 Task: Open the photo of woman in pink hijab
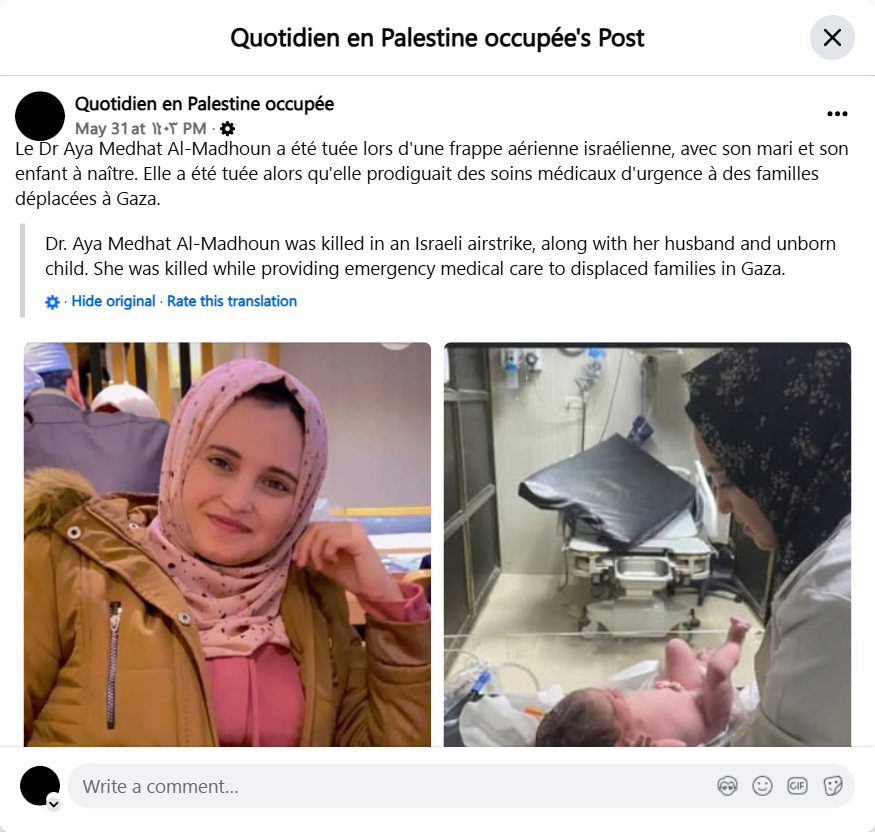click(227, 545)
